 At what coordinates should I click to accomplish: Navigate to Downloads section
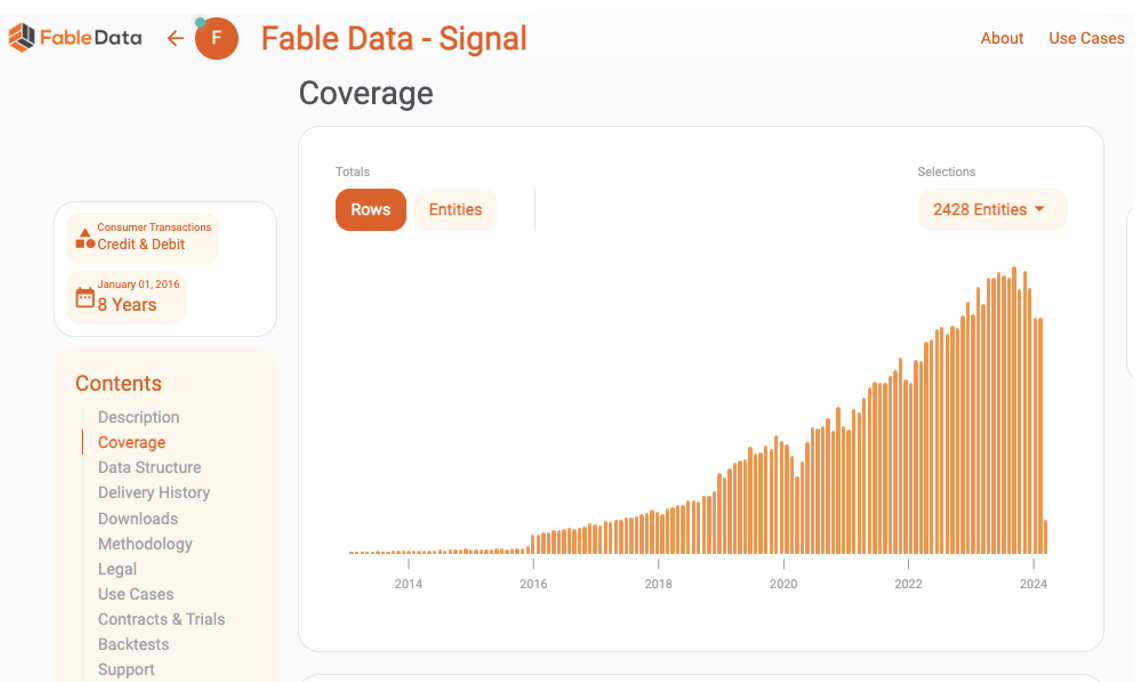tap(138, 518)
